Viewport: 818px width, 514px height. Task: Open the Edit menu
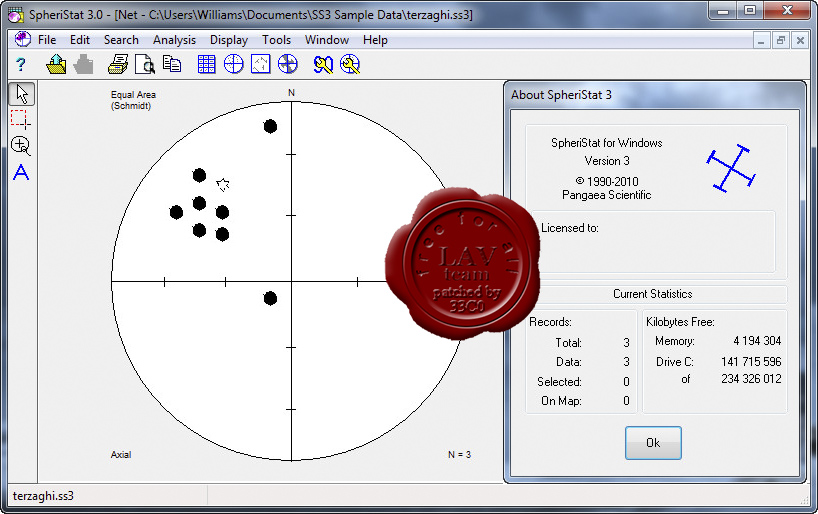point(80,40)
